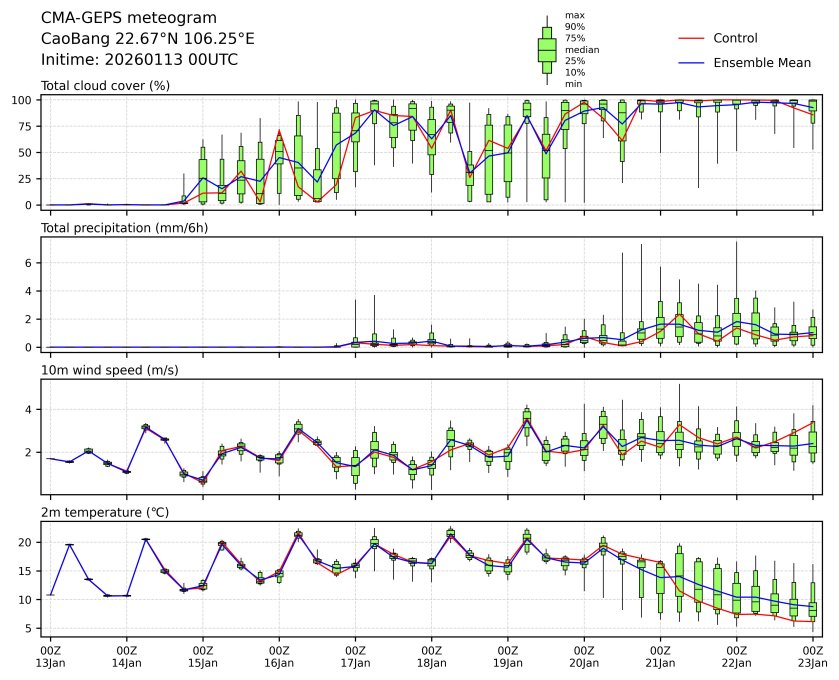
Task: Click the 20 tick on temperature axis
Action: point(28,542)
